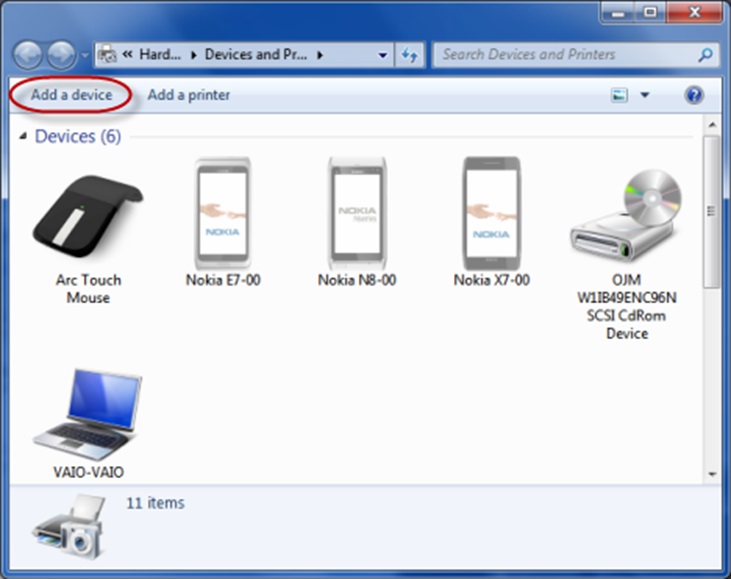Select the VAIO-VAIO laptop icon
731x579 pixels.
pos(88,414)
